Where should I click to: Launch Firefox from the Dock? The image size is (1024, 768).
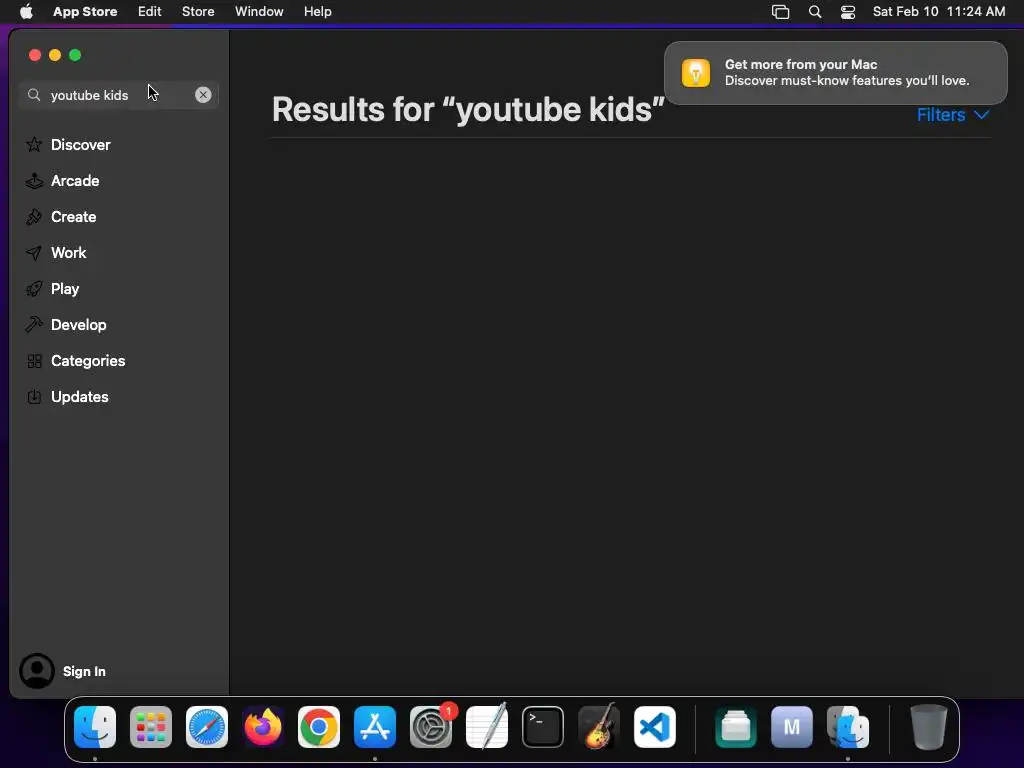[x=263, y=727]
